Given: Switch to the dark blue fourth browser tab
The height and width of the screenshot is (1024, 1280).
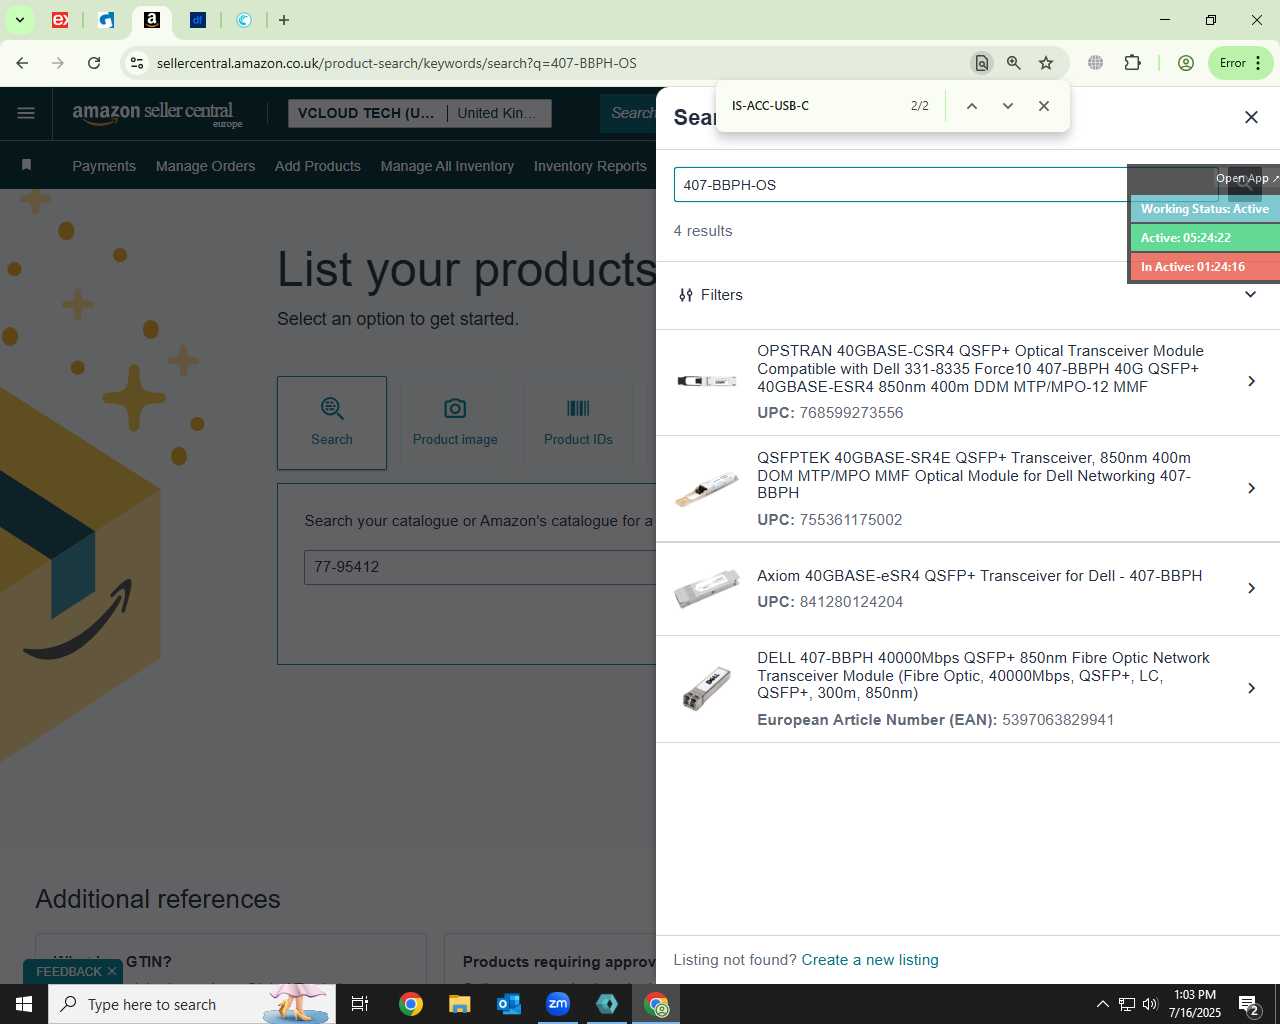Looking at the screenshot, I should [x=198, y=20].
